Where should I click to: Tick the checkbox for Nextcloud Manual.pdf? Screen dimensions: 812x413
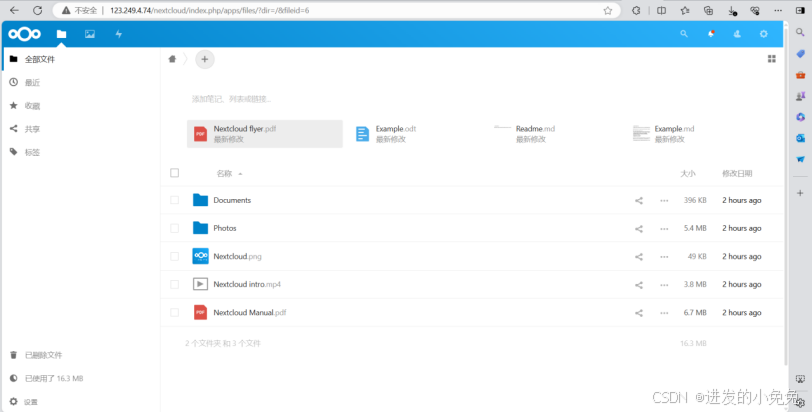(x=175, y=313)
